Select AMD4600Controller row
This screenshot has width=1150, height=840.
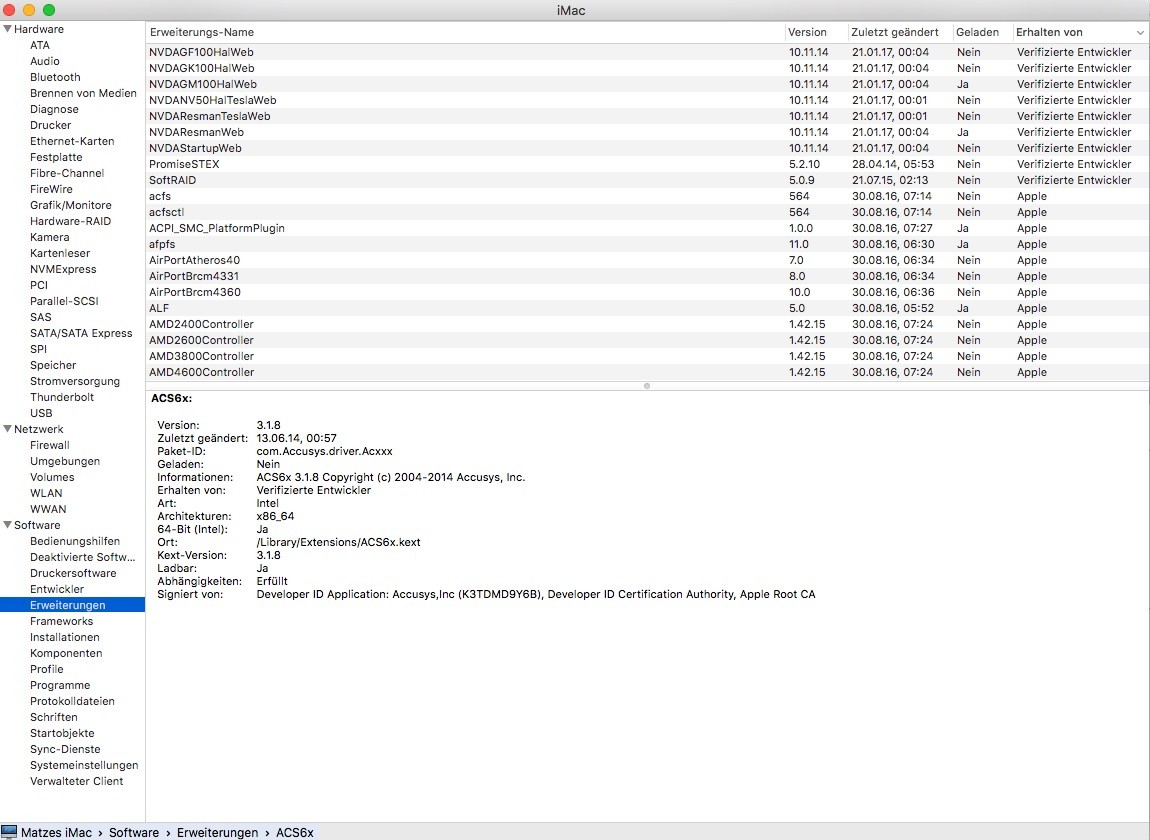point(648,372)
